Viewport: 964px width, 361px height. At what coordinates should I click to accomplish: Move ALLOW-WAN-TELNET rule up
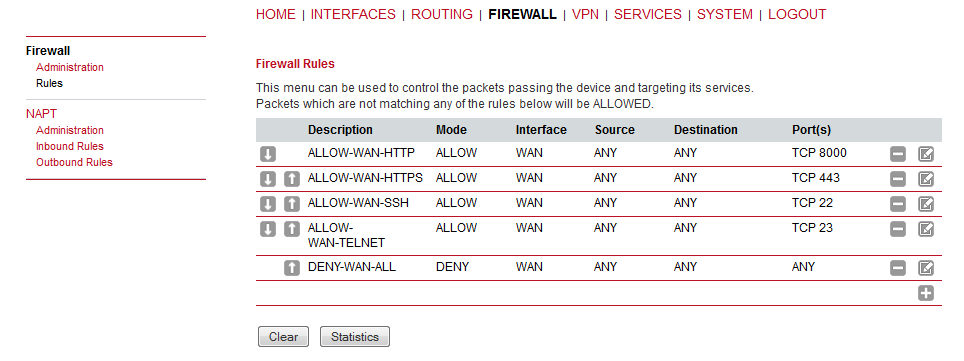[x=292, y=229]
